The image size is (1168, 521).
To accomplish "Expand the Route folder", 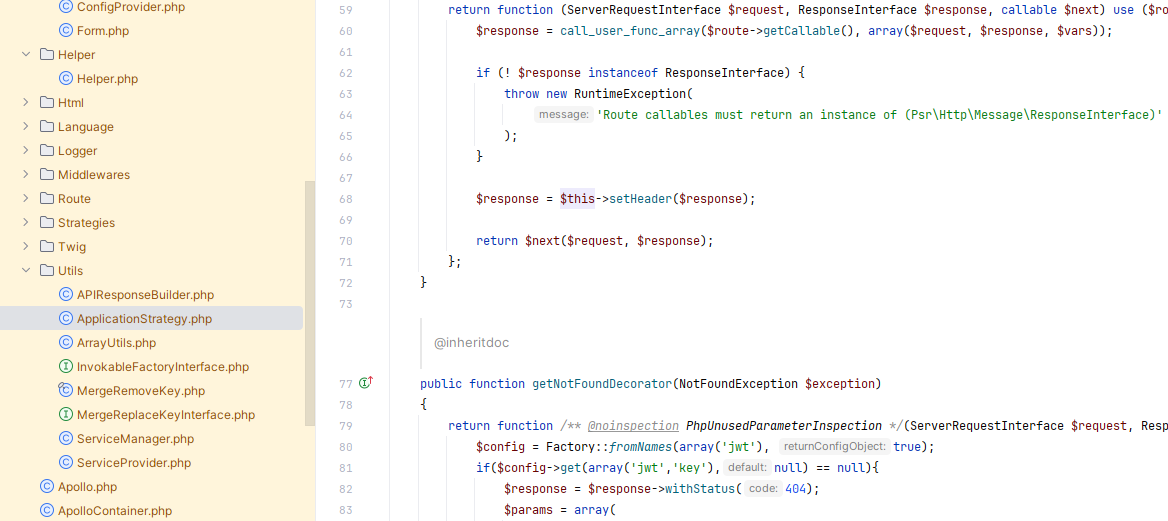I will coord(26,199).
